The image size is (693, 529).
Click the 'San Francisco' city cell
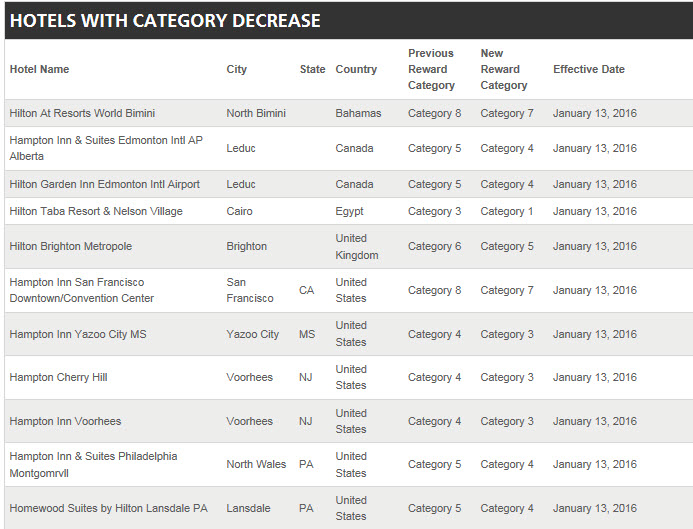(x=250, y=290)
